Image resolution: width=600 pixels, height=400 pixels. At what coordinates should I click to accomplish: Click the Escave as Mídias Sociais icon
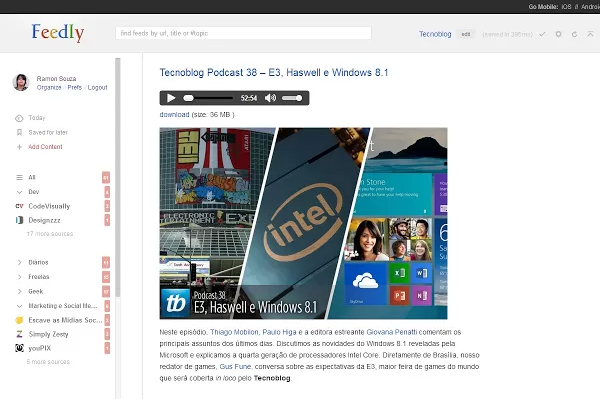(x=19, y=320)
